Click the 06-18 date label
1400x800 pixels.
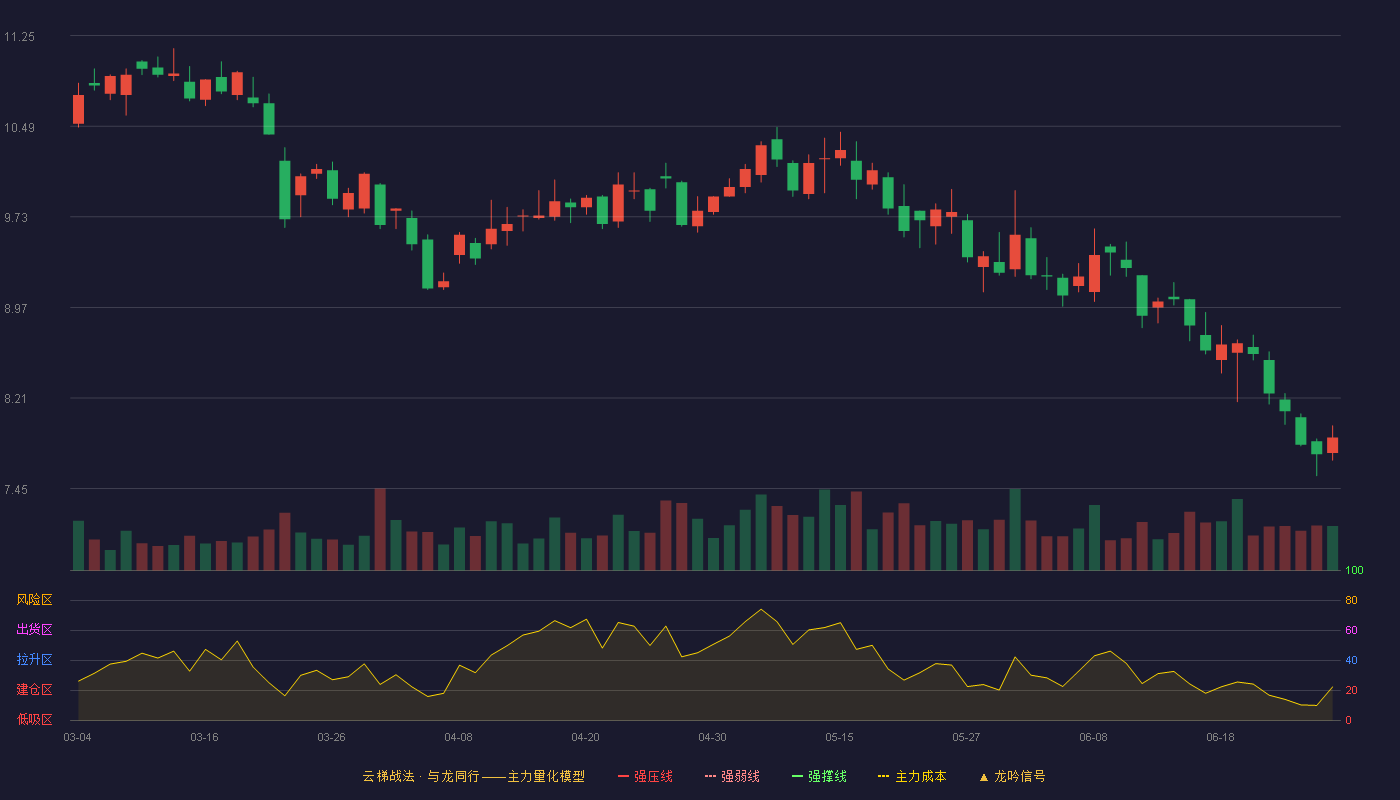coord(1220,737)
